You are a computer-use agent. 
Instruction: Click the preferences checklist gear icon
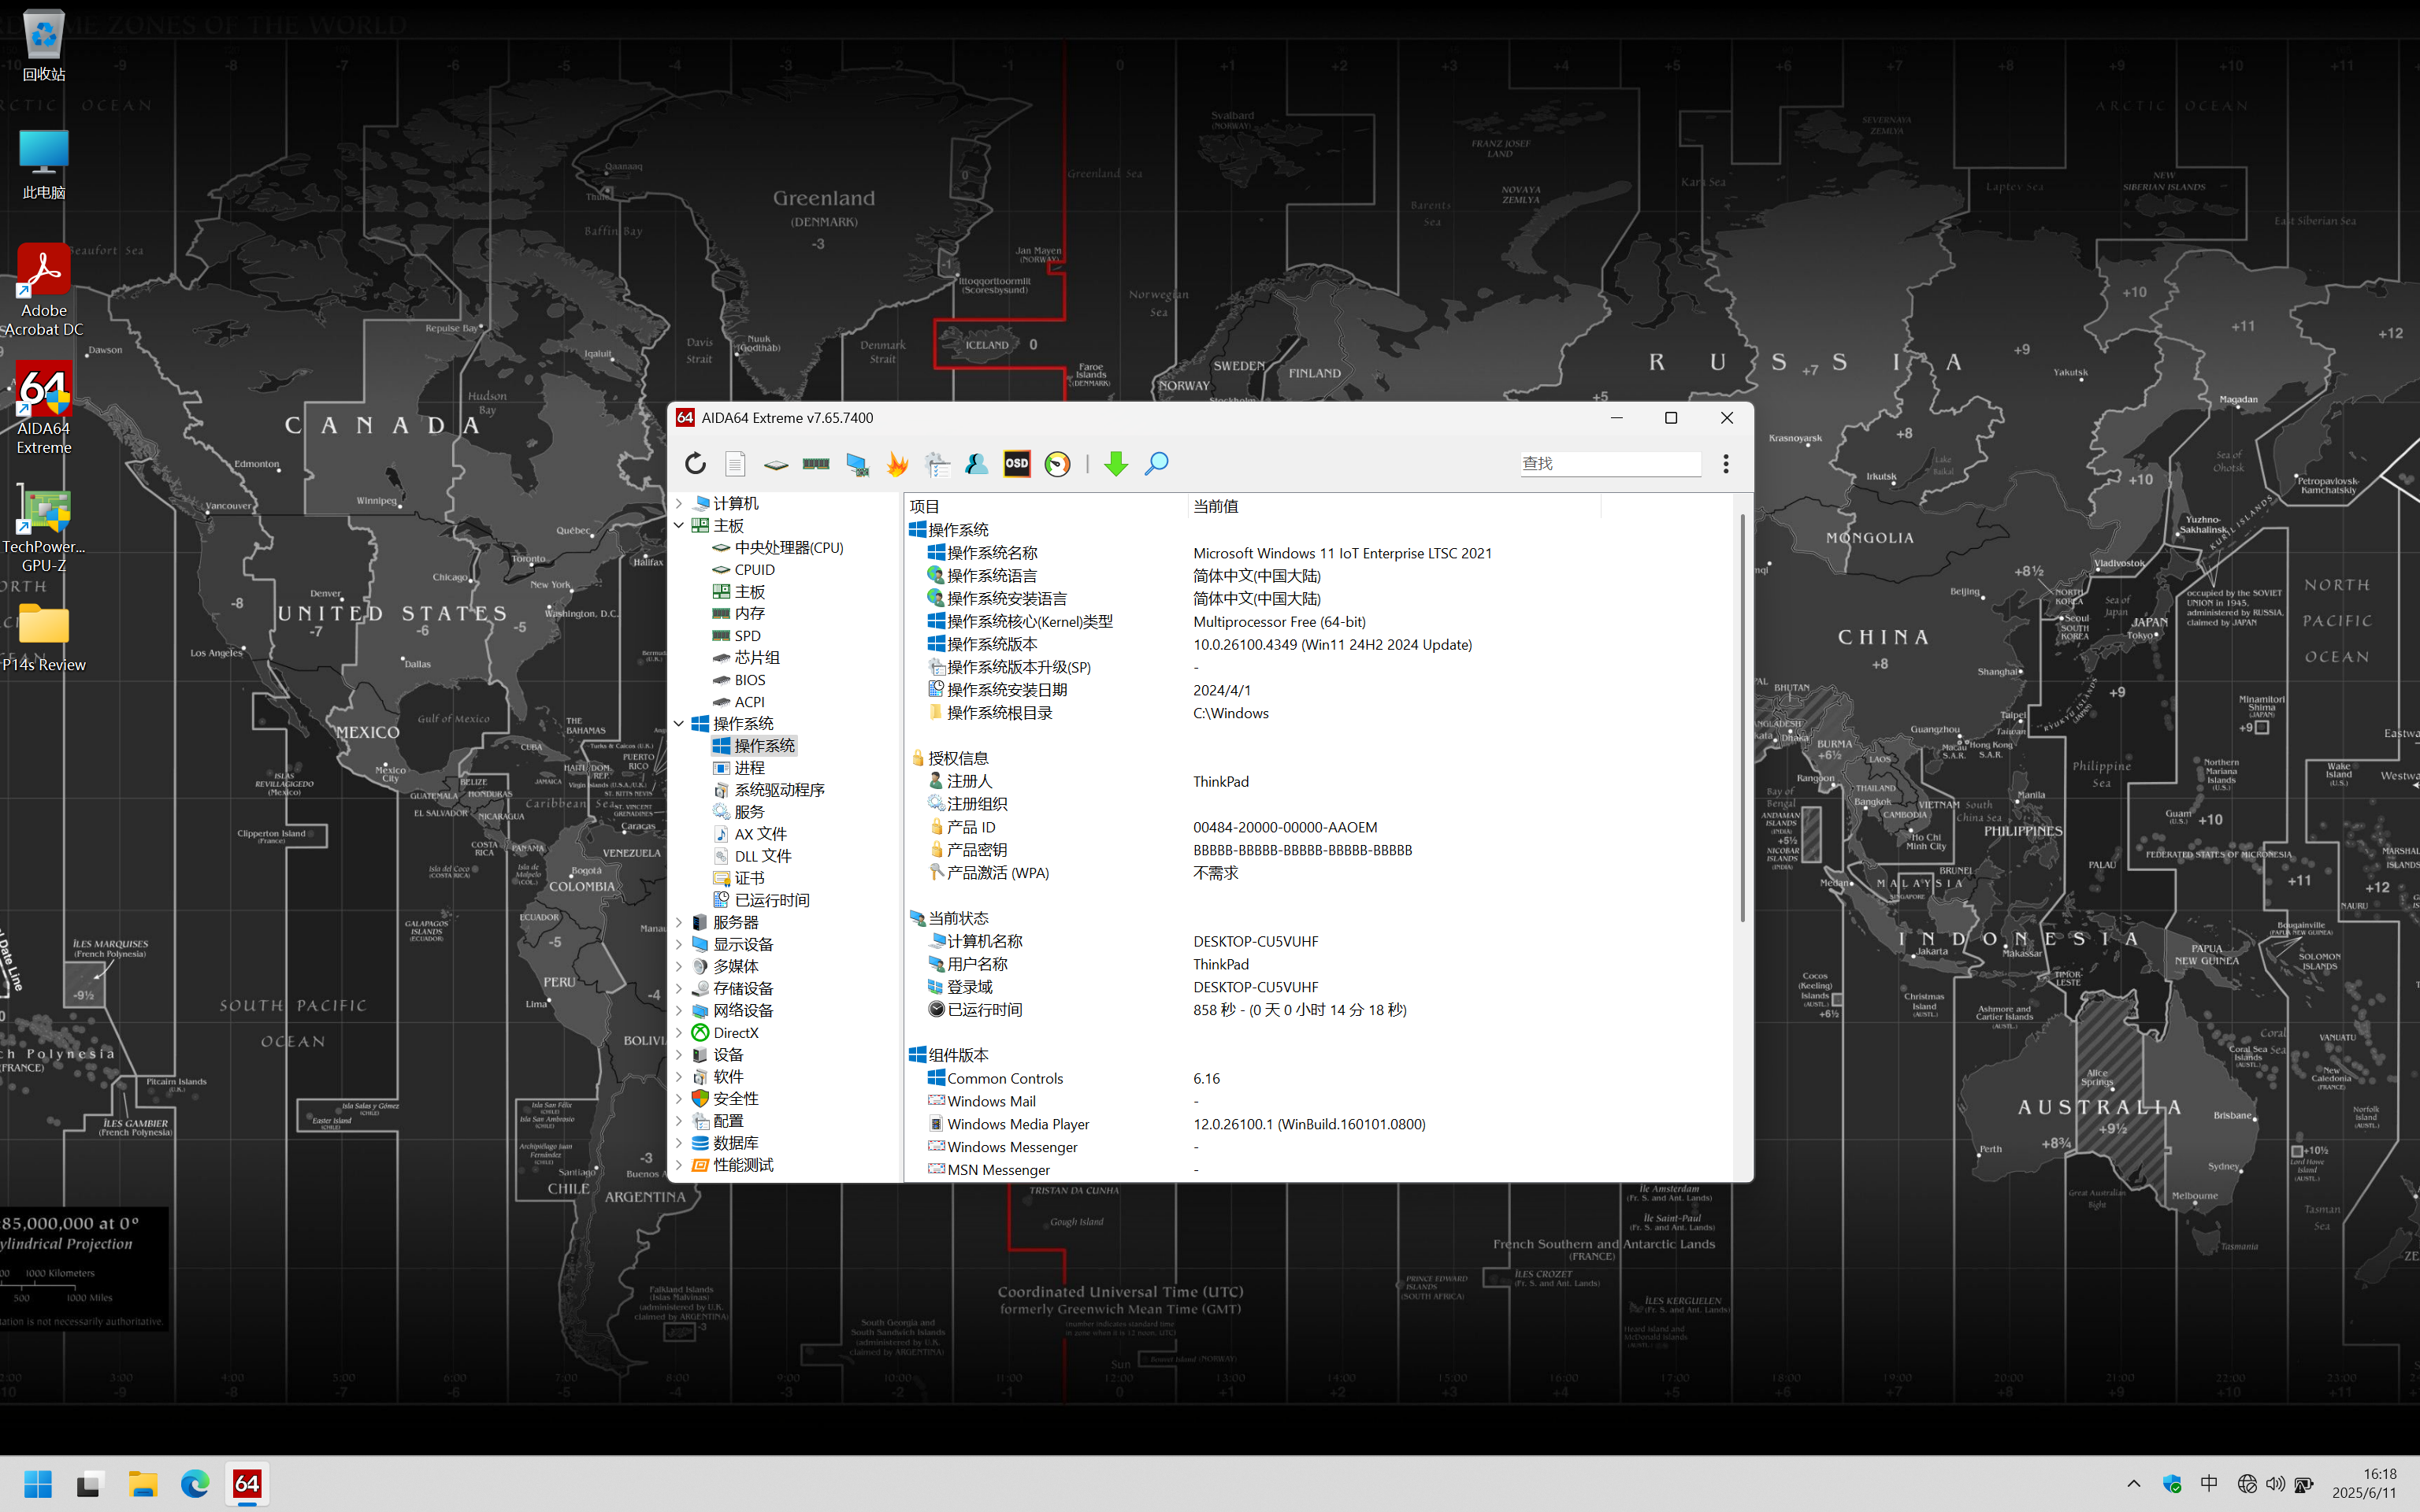937,463
